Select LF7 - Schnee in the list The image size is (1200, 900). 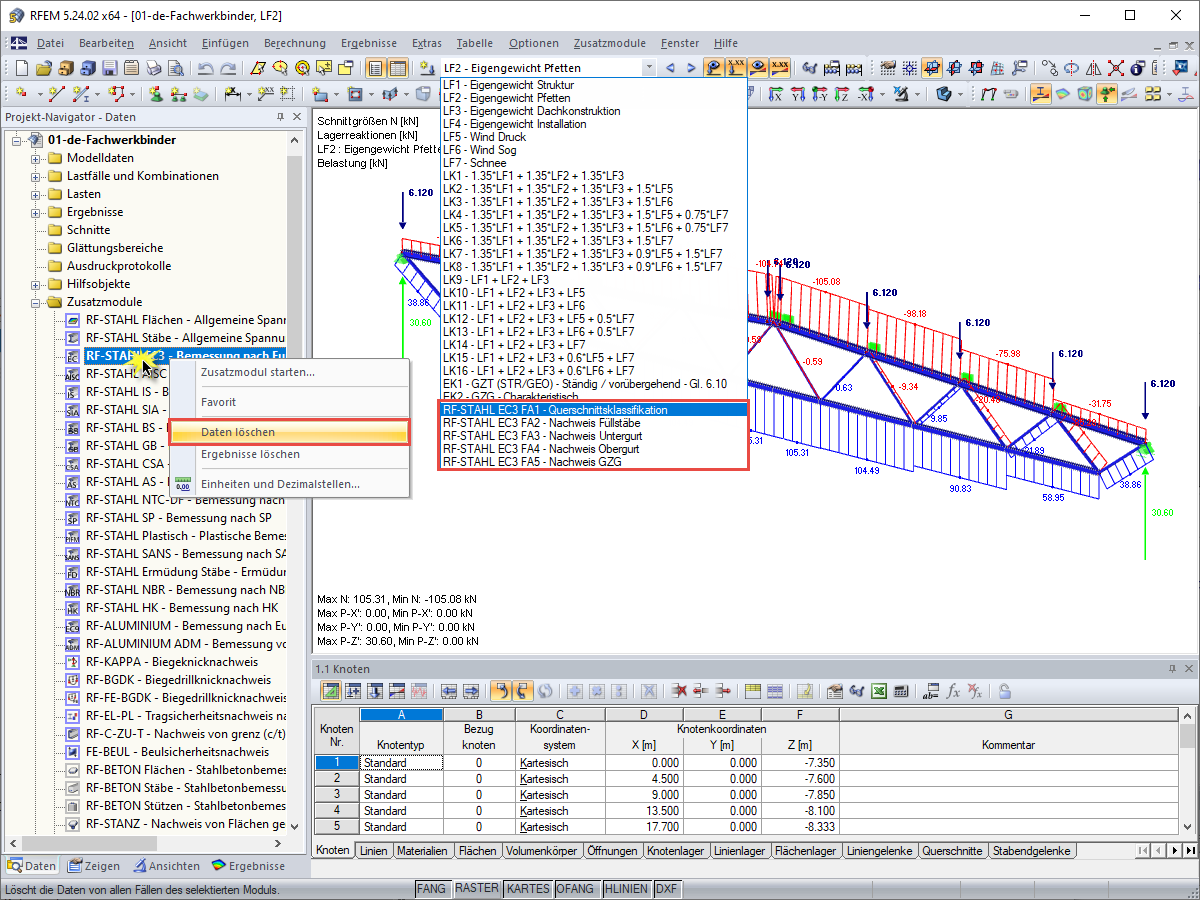coord(594,163)
